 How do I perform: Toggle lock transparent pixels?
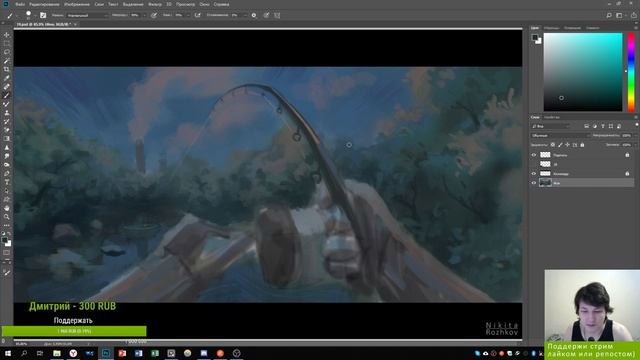[553, 144]
